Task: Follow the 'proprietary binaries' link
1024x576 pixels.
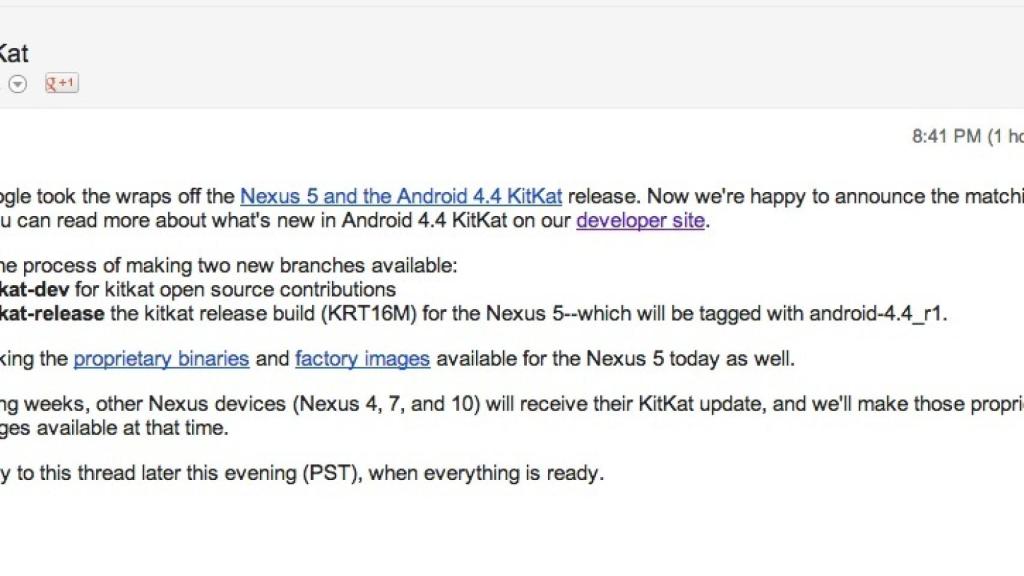Action: [161, 358]
